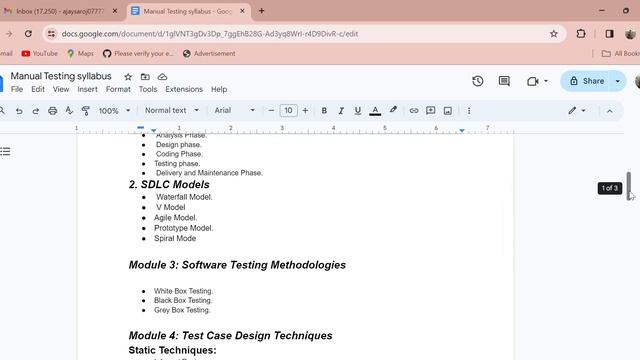The width and height of the screenshot is (640, 360).
Task: Open the Extensions menu
Action: (184, 89)
